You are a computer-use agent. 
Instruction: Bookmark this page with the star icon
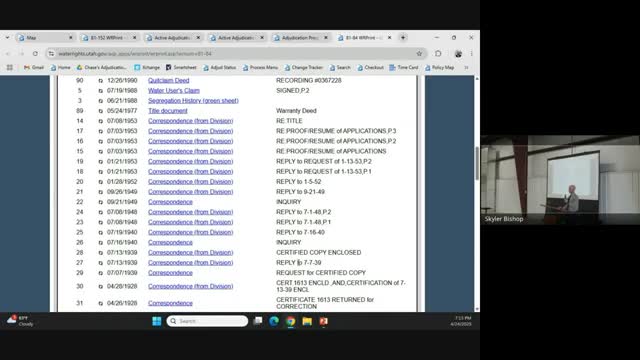coord(419,53)
